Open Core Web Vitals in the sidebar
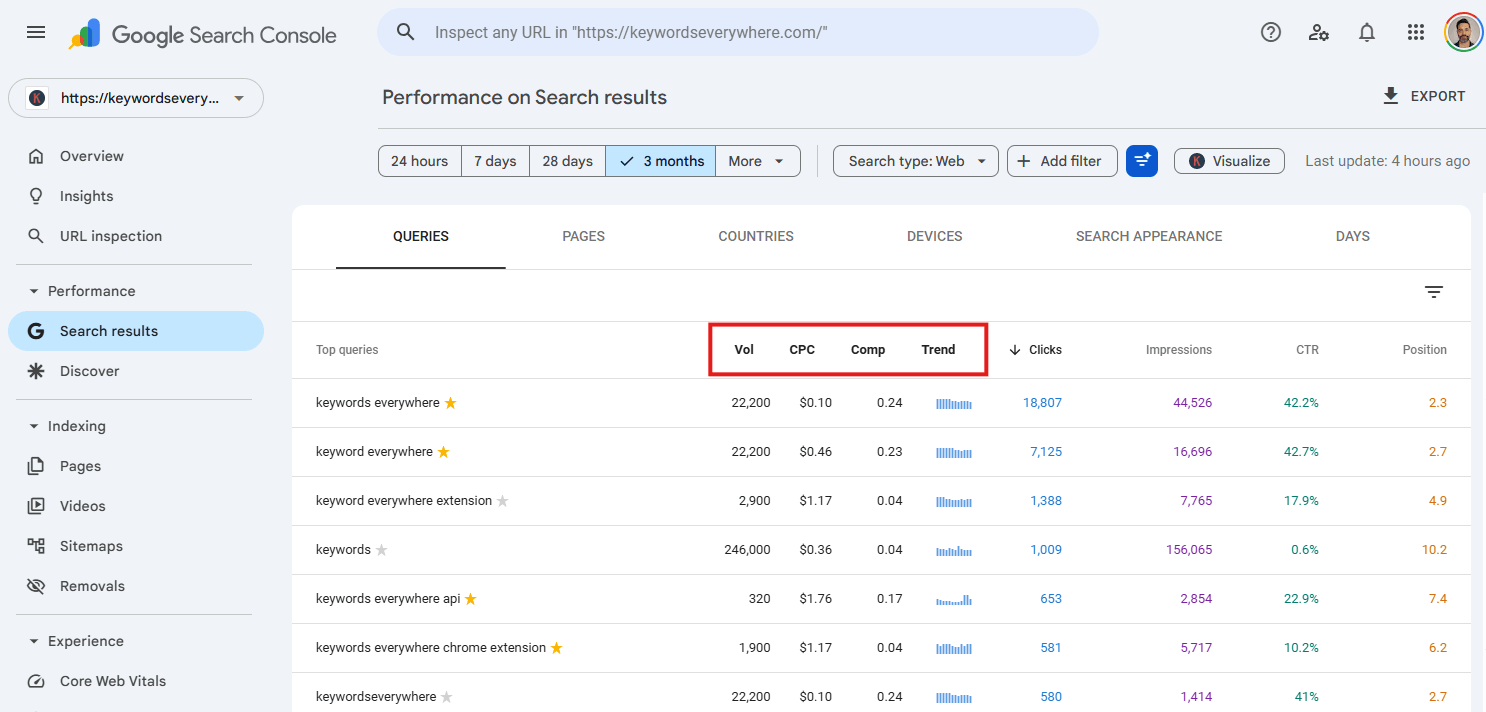The width and height of the screenshot is (1486, 712). coord(136,681)
